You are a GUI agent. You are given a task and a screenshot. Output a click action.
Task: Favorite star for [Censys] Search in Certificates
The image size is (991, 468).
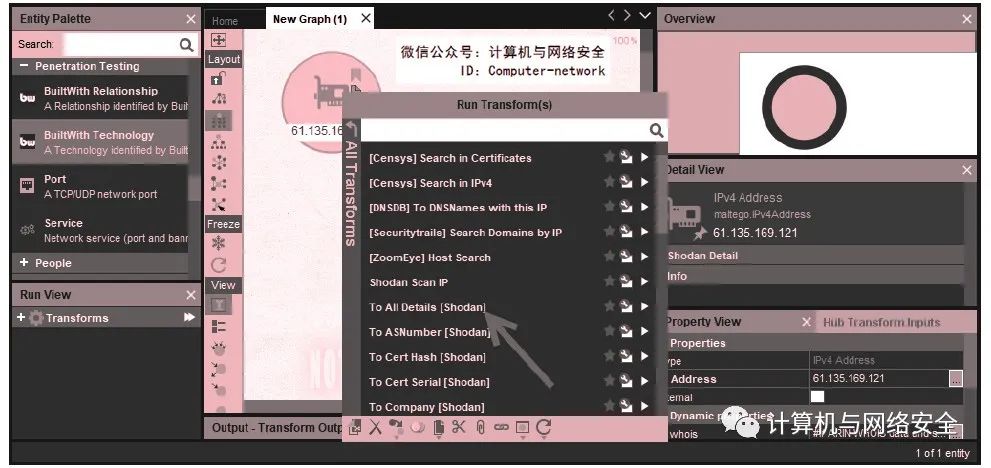[609, 157]
